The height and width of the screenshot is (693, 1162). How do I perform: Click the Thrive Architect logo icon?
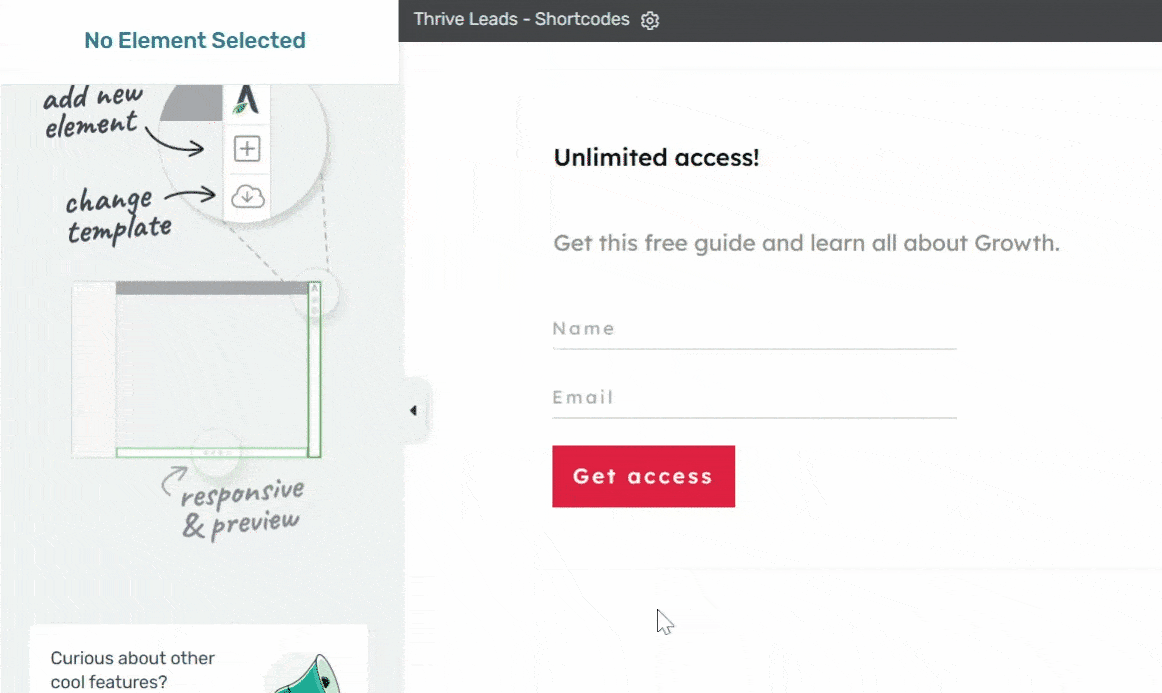point(245,99)
